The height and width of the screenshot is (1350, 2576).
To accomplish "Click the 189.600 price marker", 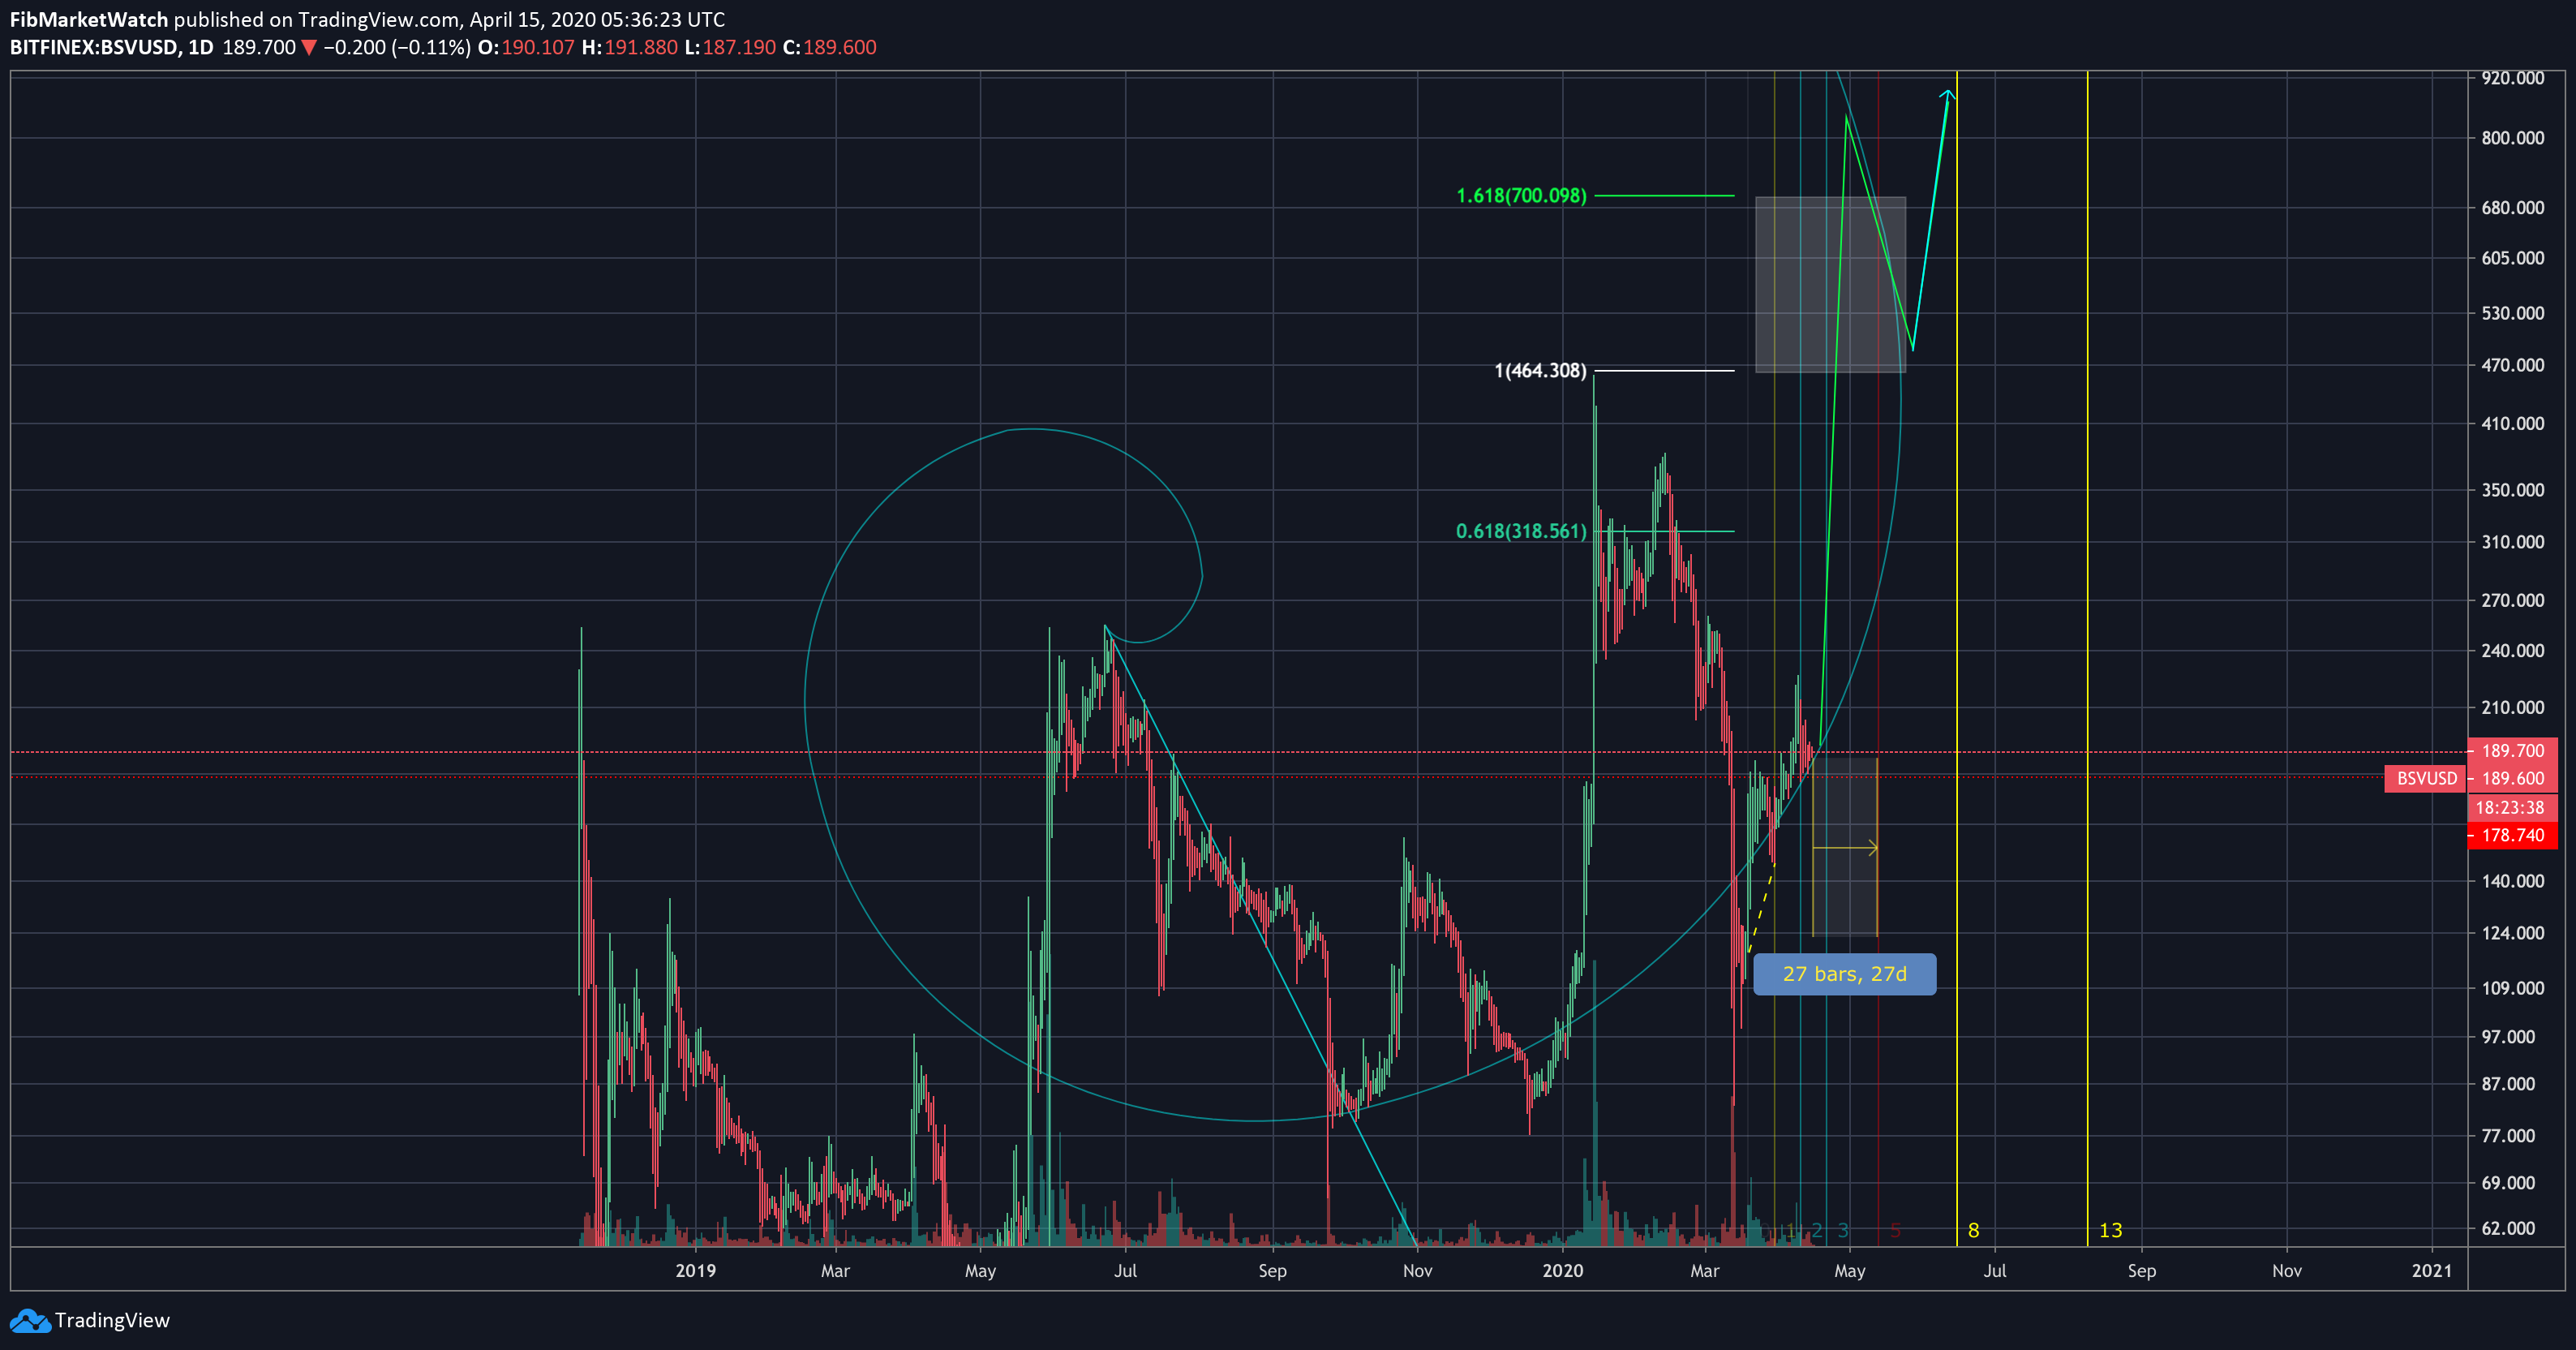I will coord(2512,778).
